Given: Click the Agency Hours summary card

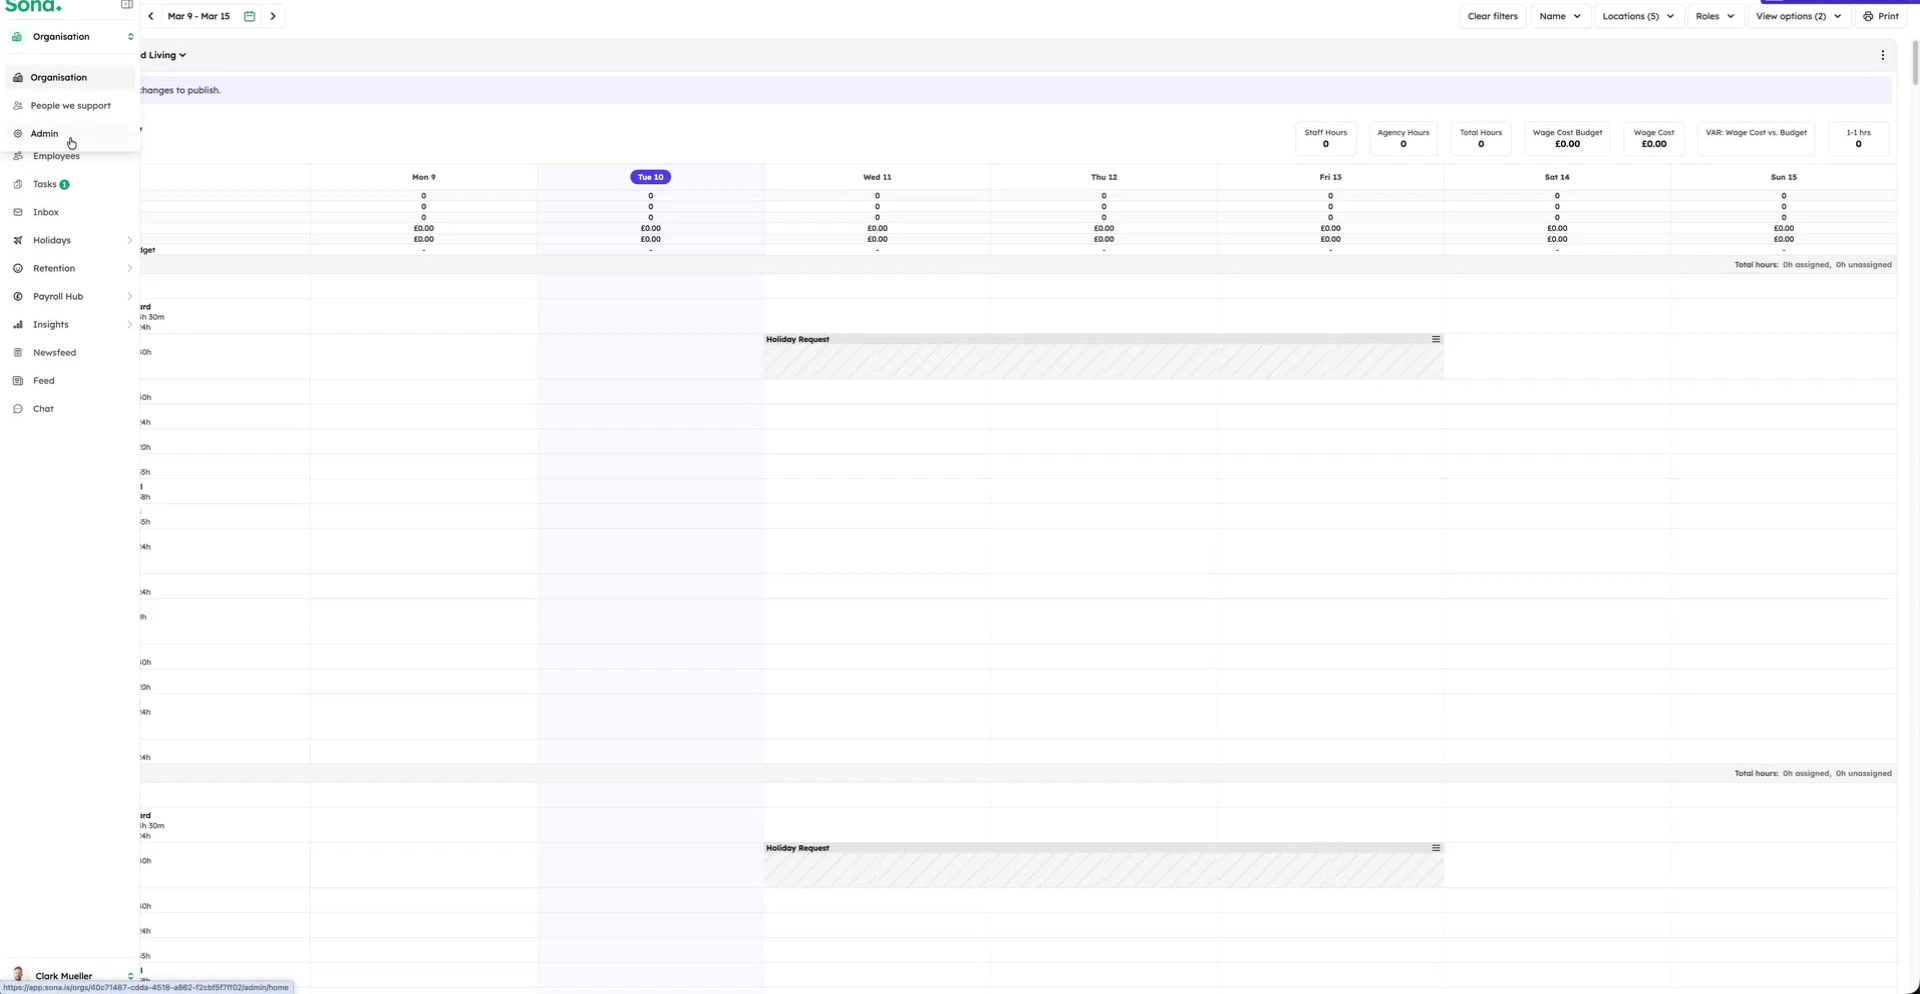Looking at the screenshot, I should pos(1403,138).
